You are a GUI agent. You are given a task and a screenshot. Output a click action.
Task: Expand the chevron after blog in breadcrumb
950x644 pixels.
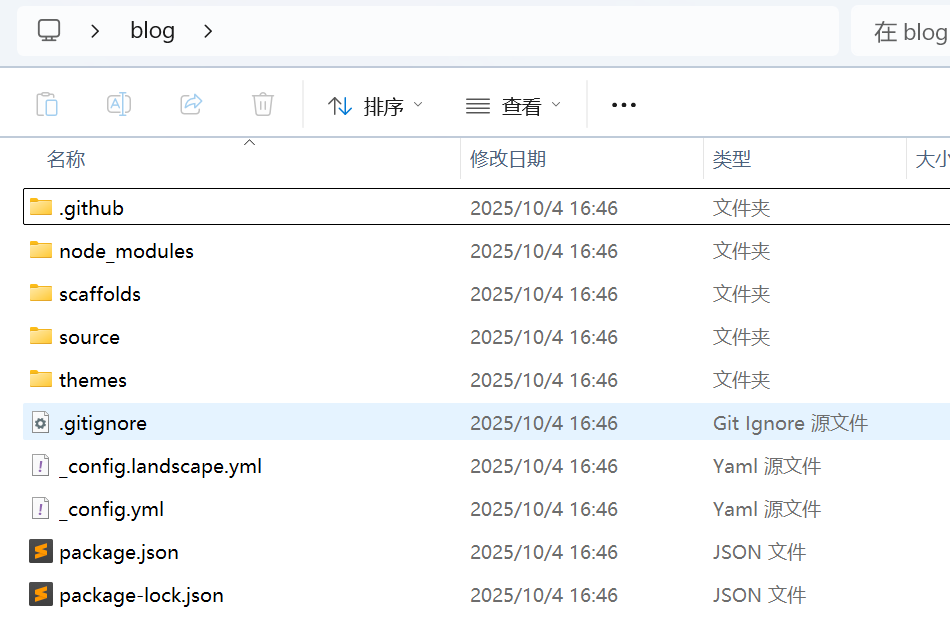[208, 31]
